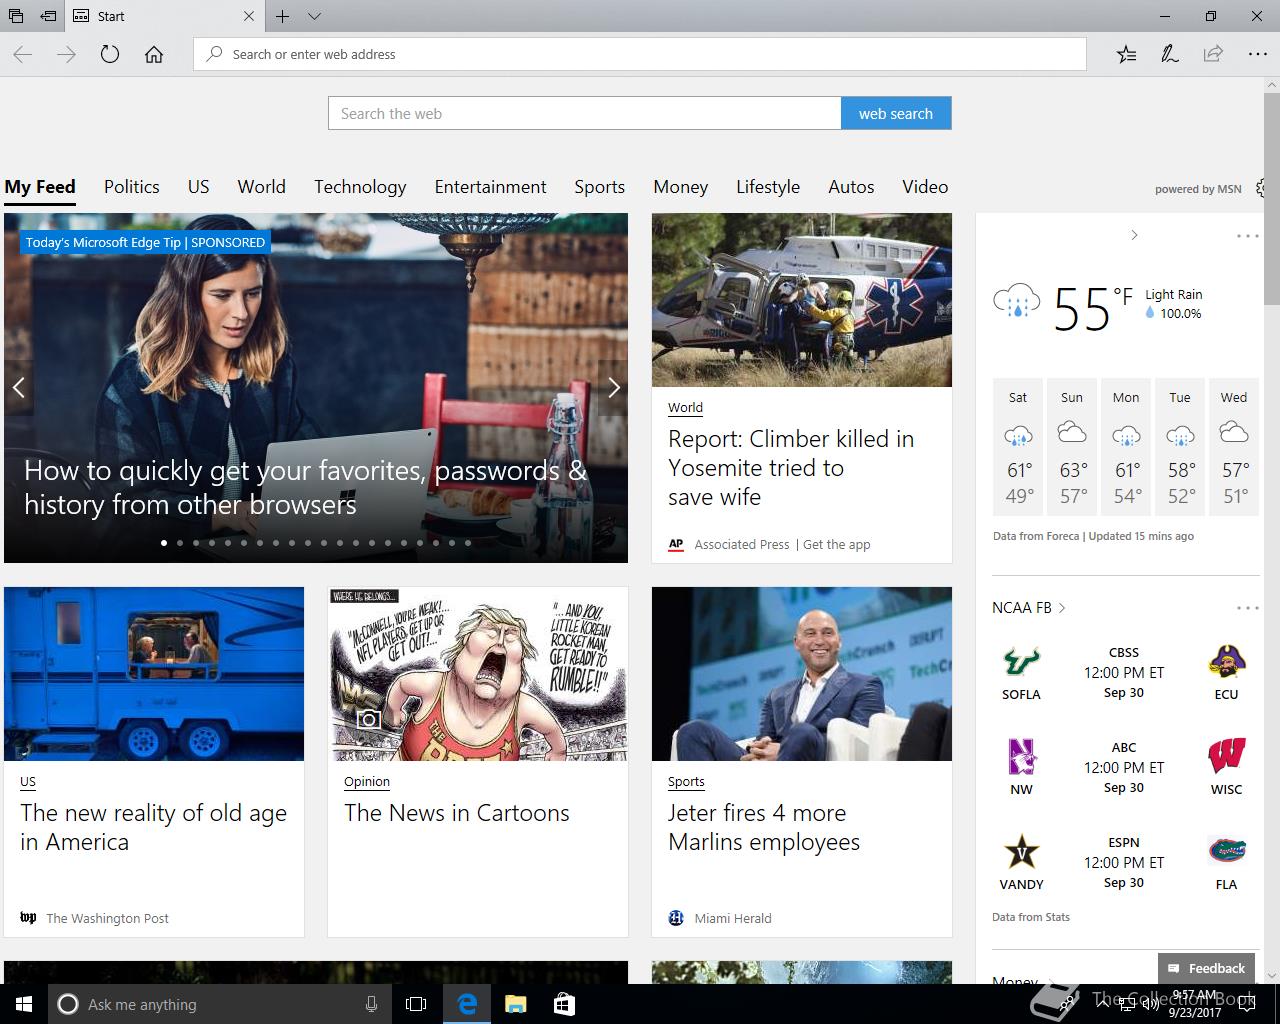Click the Opinion category label
Image resolution: width=1280 pixels, height=1024 pixels.
(x=367, y=782)
